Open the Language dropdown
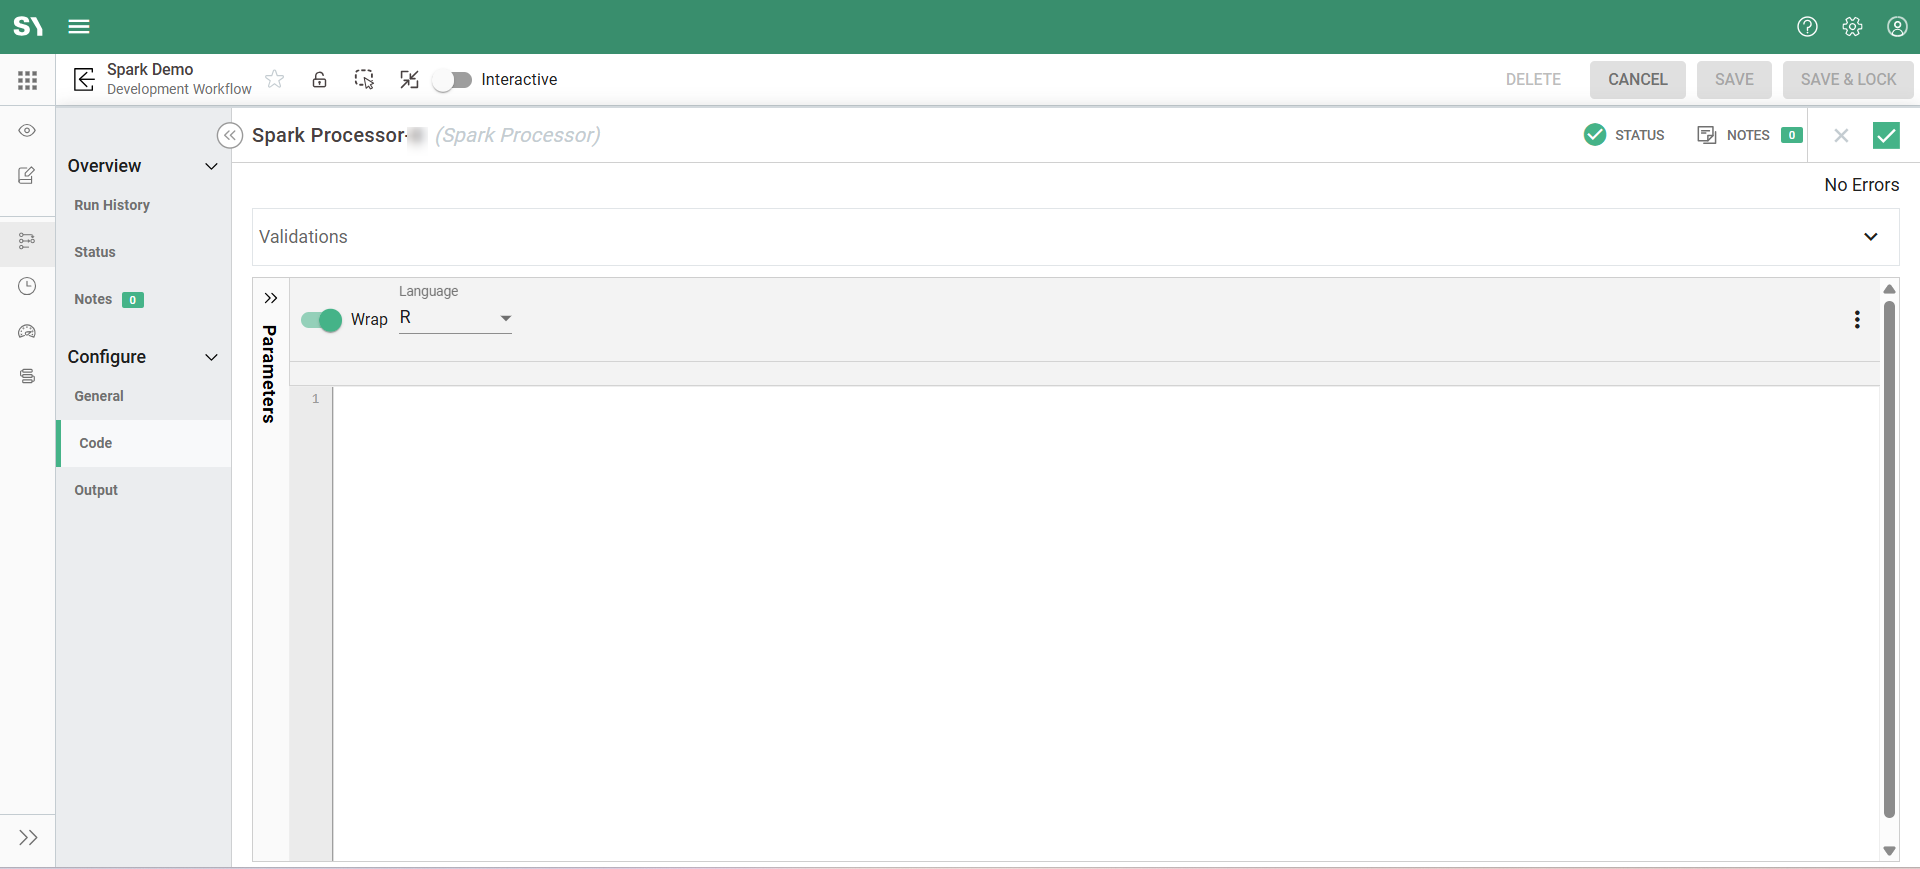Screen dimensions: 1920x869 click(x=455, y=318)
